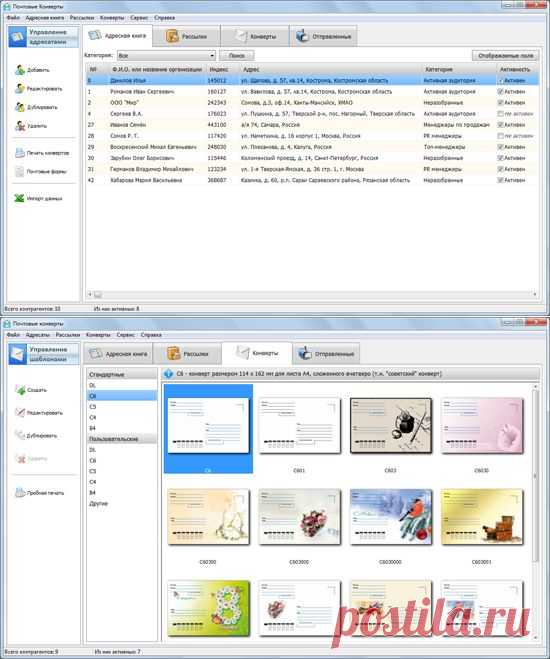Click the Поиск search button
This screenshot has height=659, width=550.
coord(237,55)
